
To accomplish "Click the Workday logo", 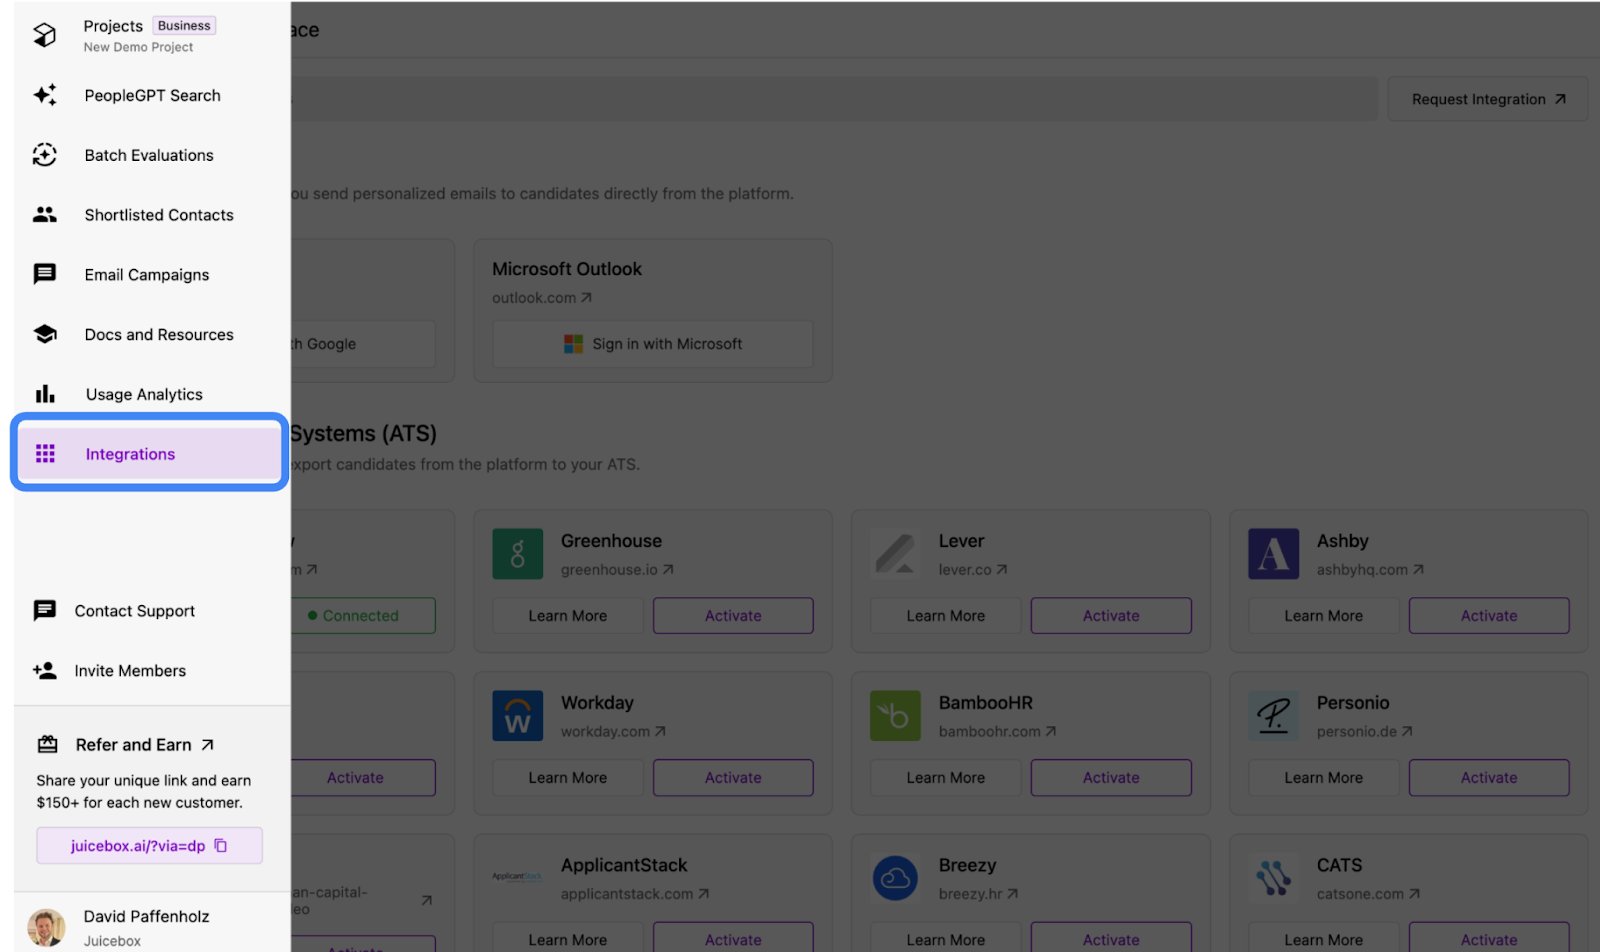I will tap(518, 716).
